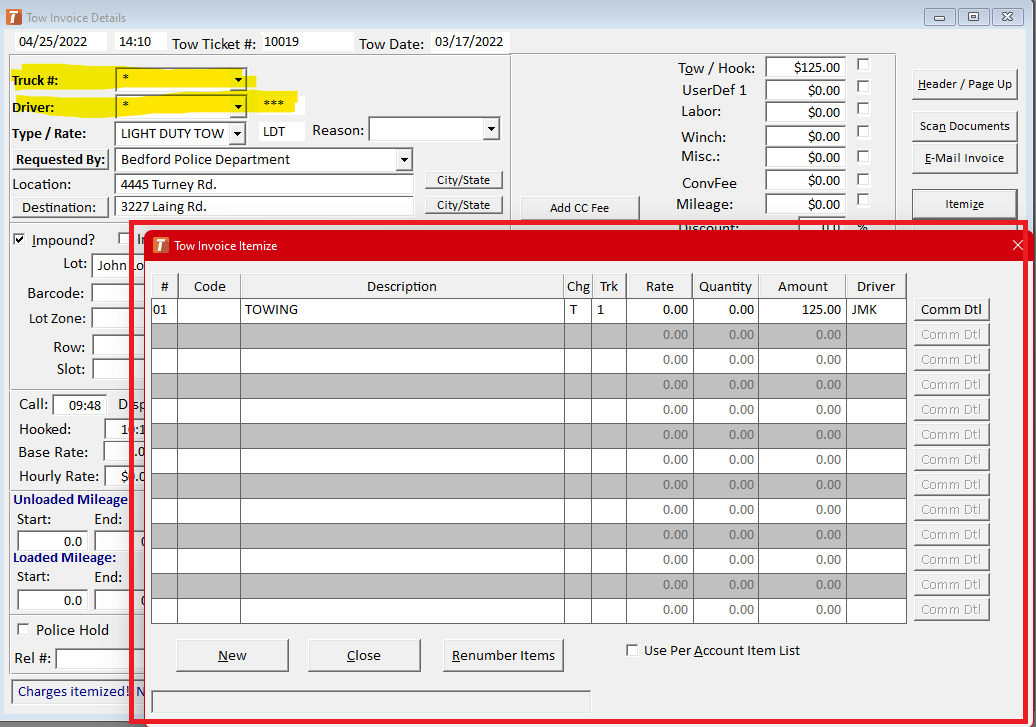Click the Renumber Items button
This screenshot has width=1036, height=727.
click(503, 655)
